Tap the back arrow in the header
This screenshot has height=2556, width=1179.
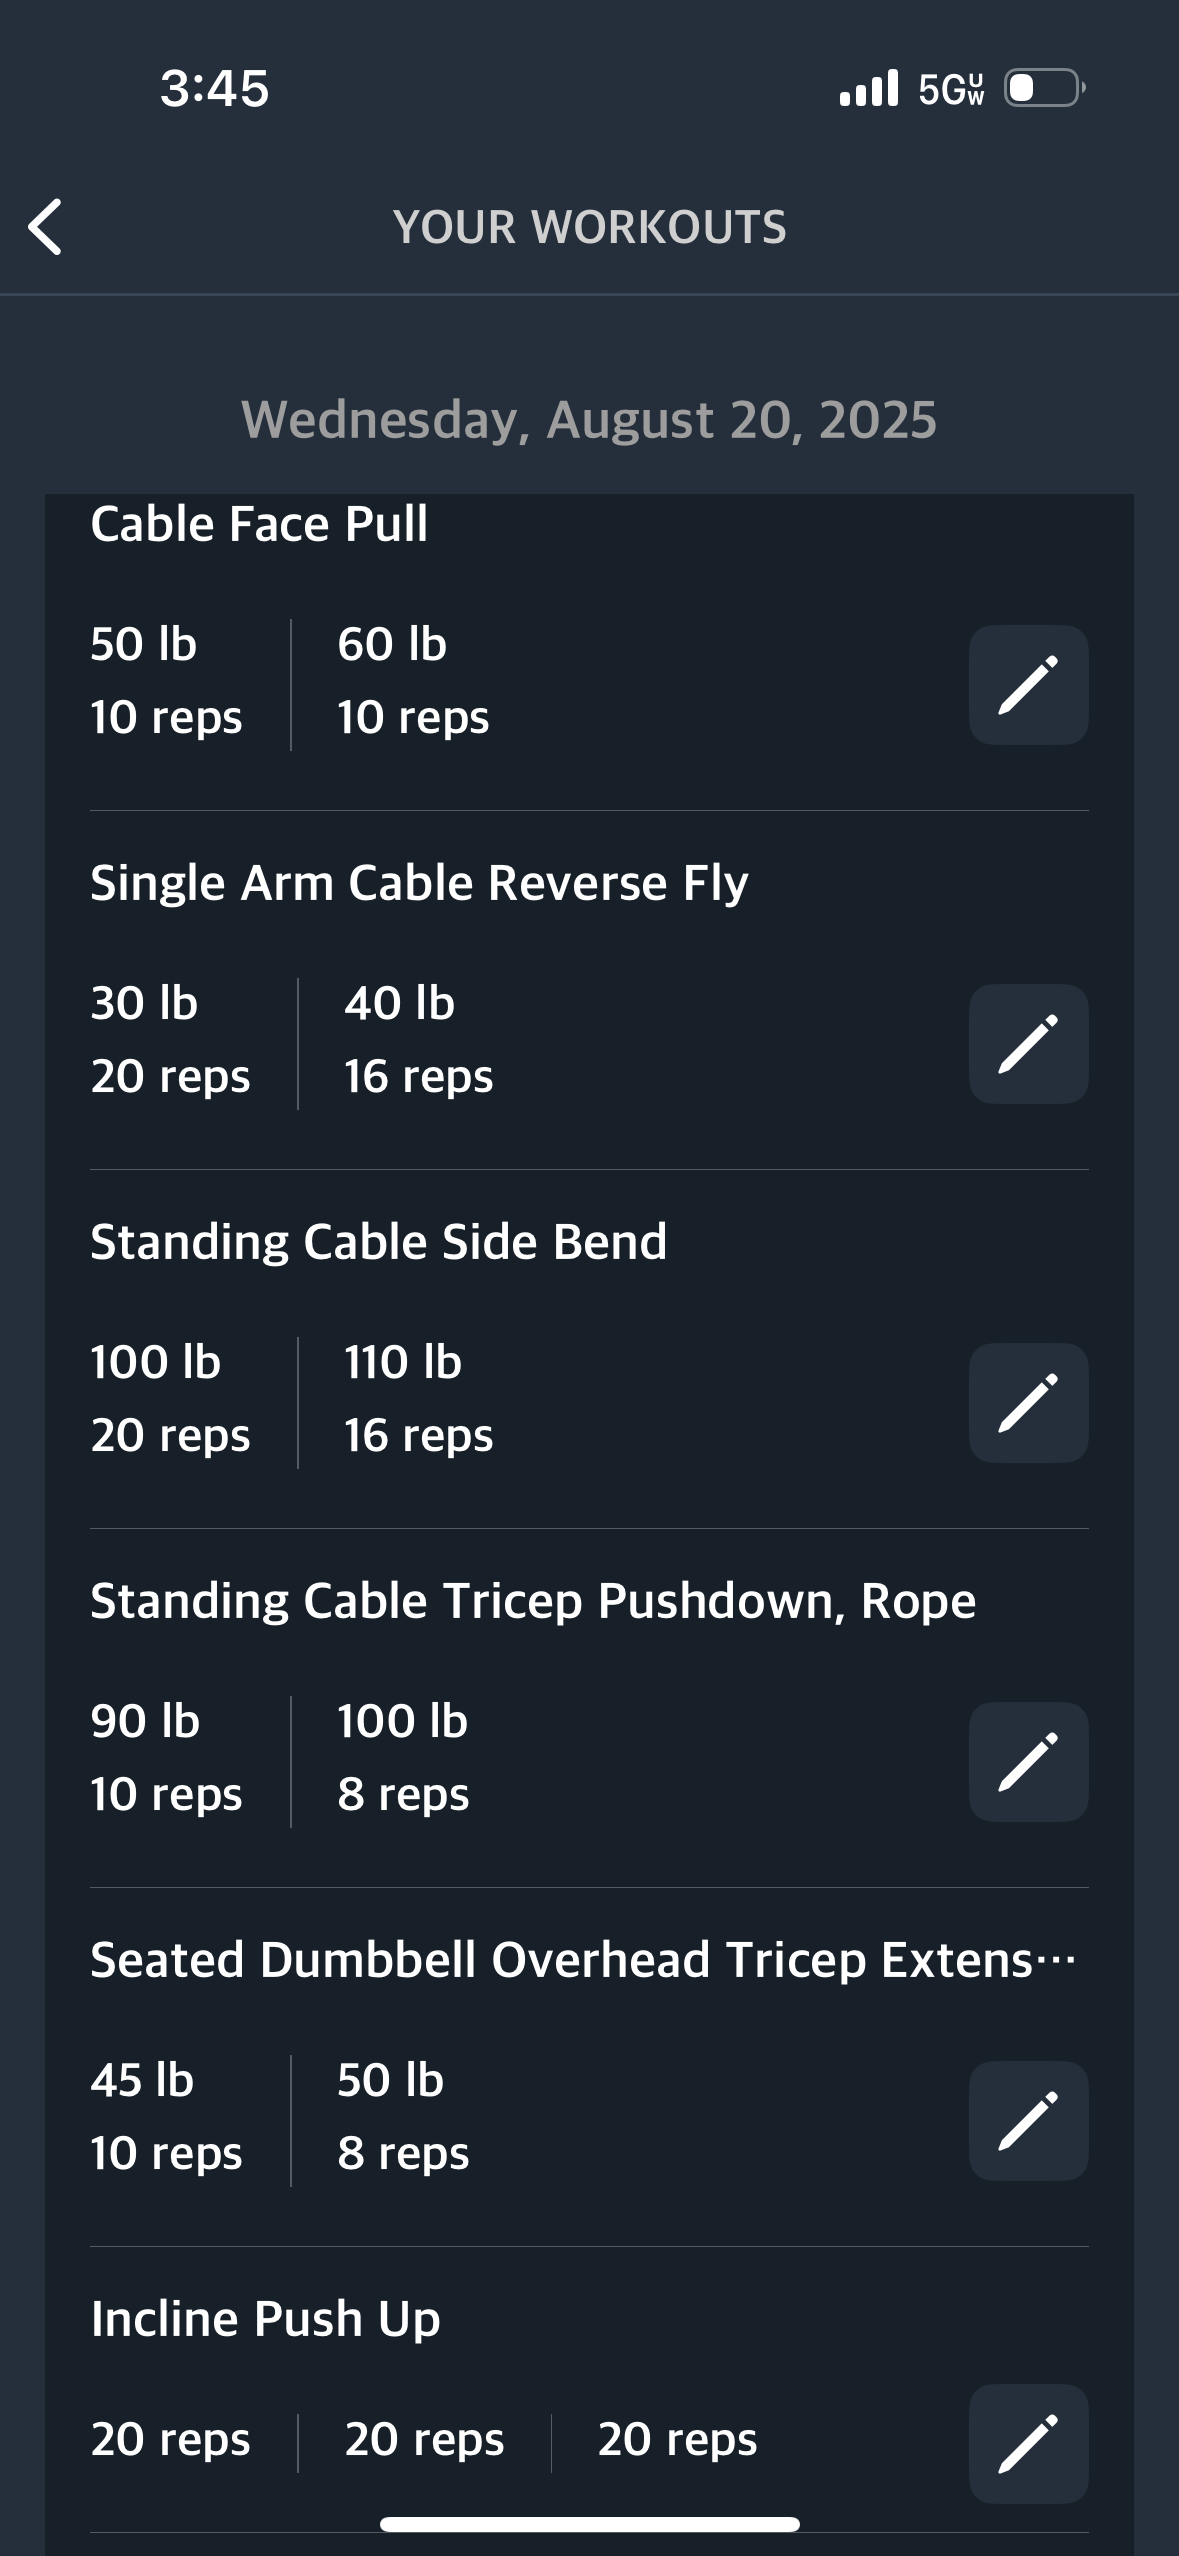46,227
